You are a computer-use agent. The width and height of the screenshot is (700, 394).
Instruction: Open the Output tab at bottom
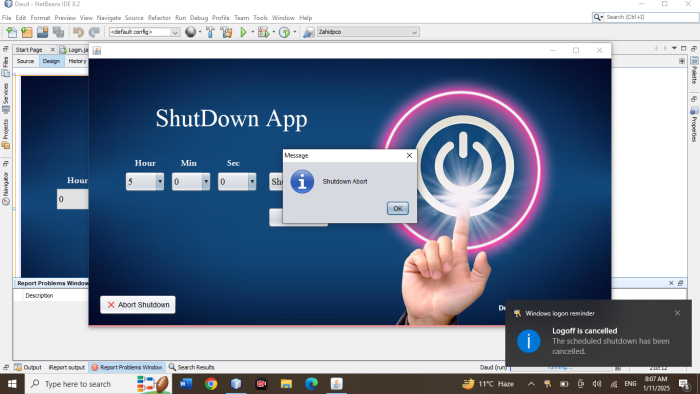point(28,367)
